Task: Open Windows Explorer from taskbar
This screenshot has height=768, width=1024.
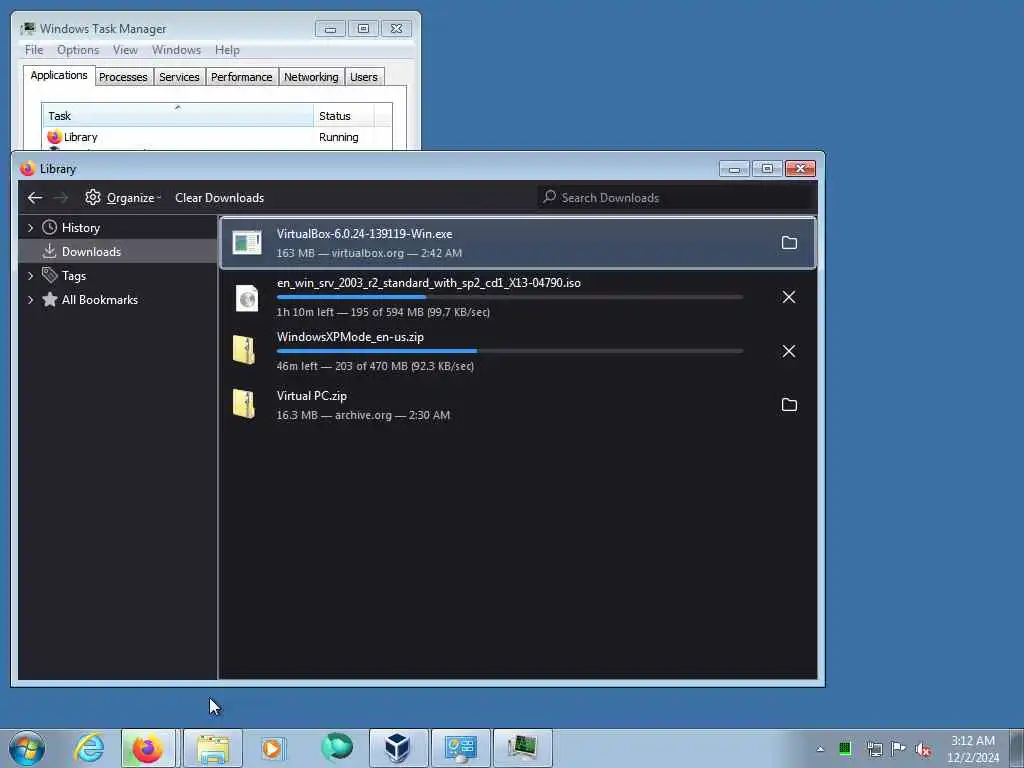Action: point(213,748)
